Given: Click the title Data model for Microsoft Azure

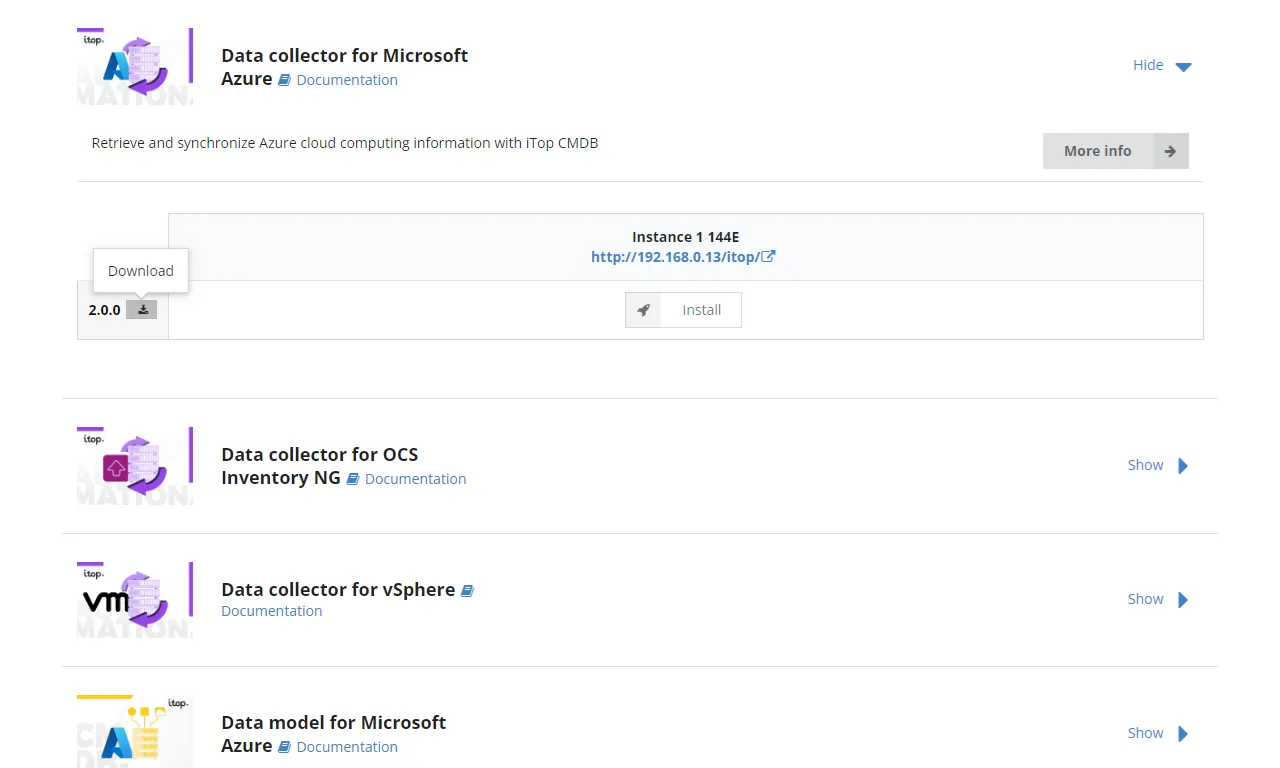Looking at the screenshot, I should (x=334, y=734).
